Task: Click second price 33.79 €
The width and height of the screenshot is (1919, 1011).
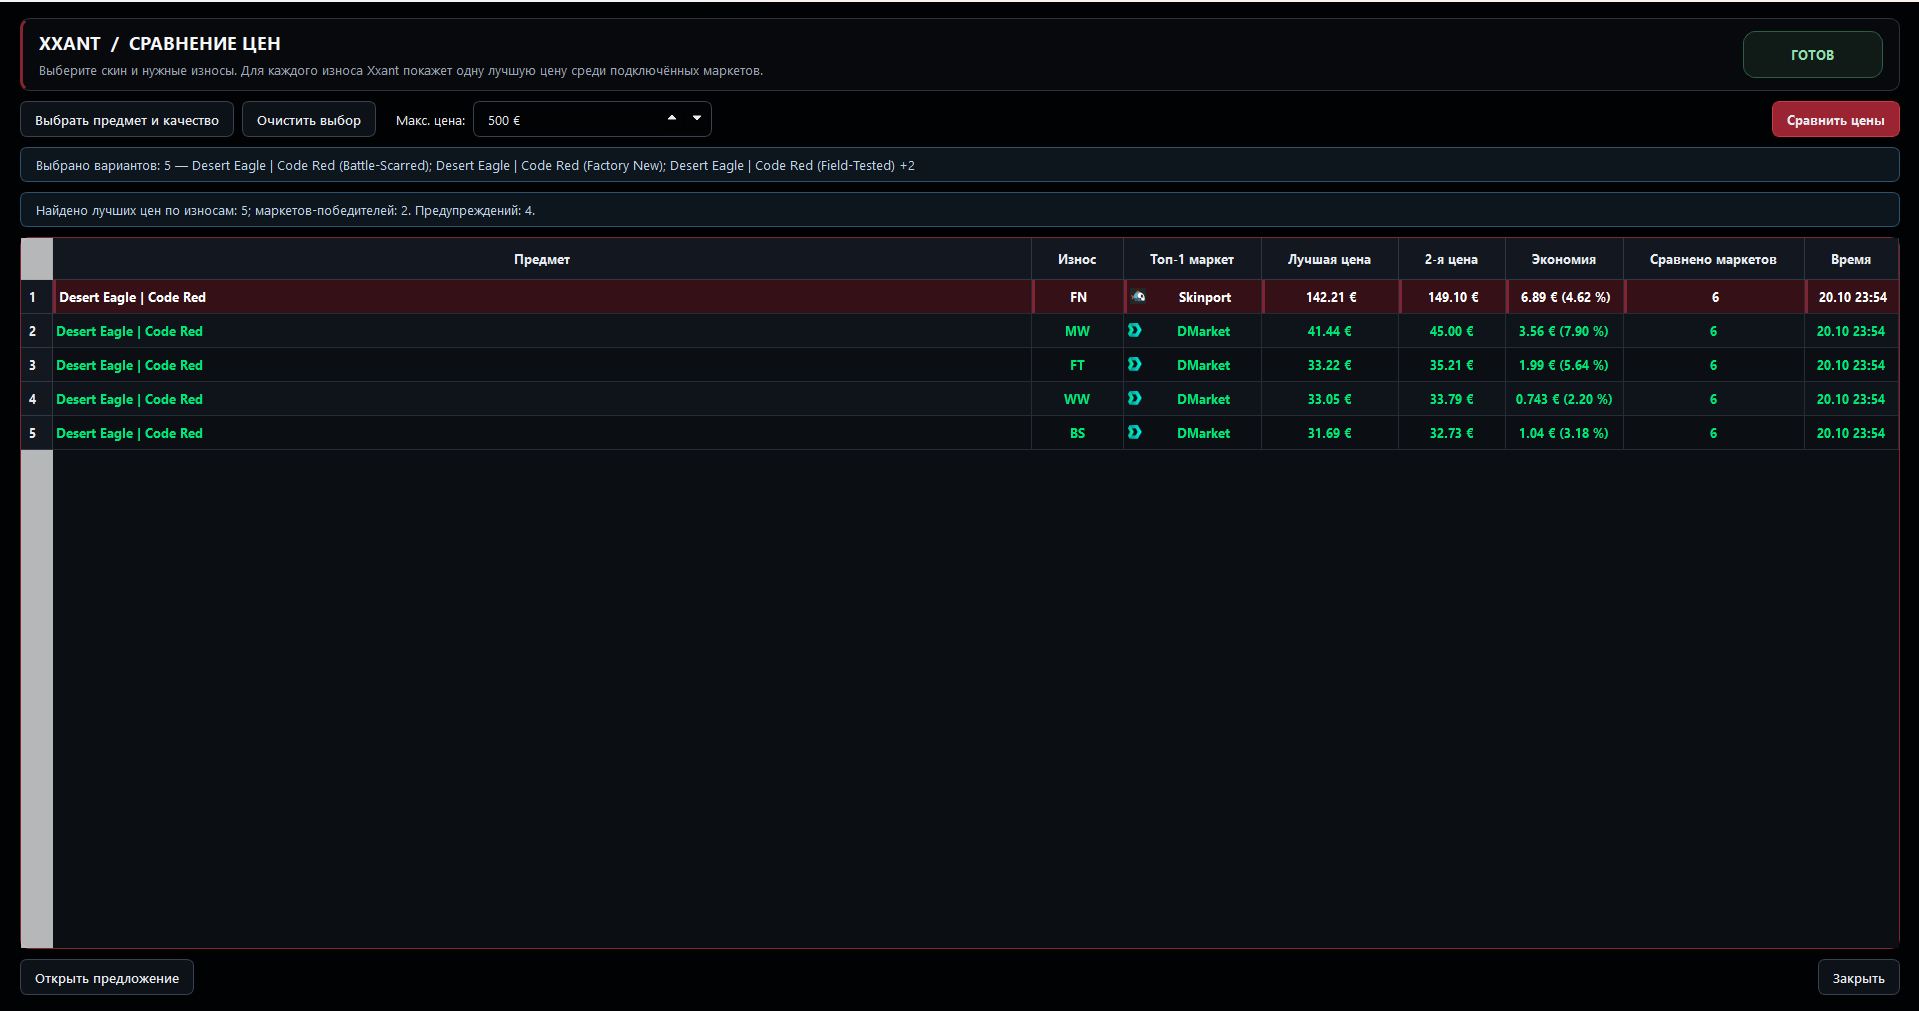Action: (1451, 399)
